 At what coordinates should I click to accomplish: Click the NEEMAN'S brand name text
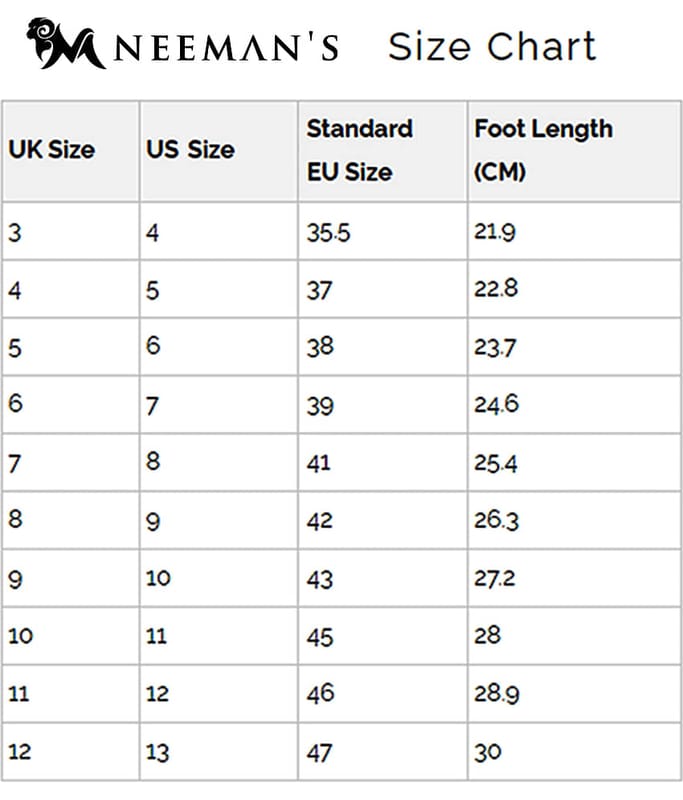[227, 47]
